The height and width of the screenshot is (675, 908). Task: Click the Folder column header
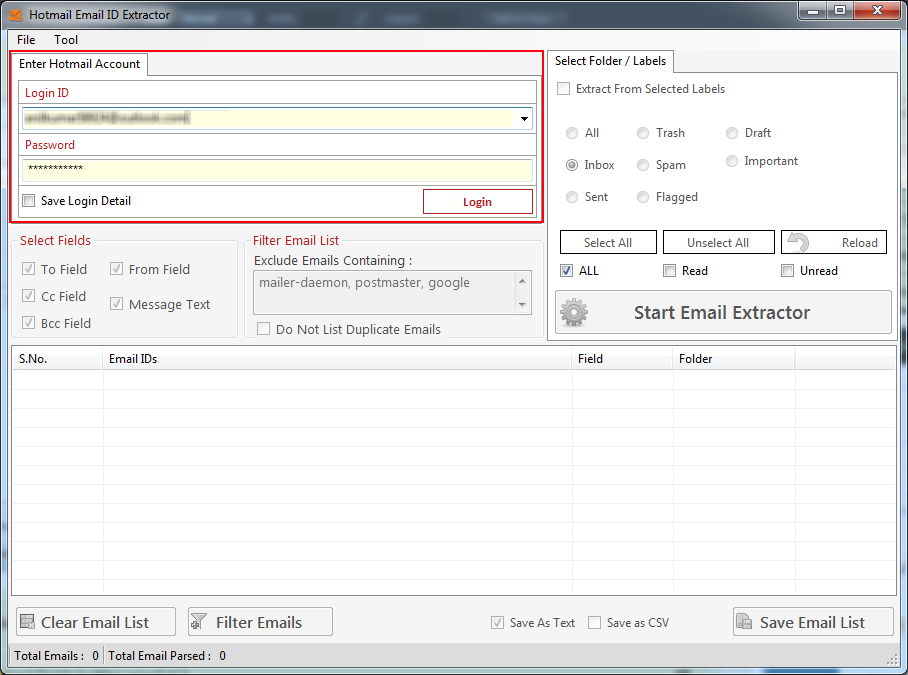734,359
